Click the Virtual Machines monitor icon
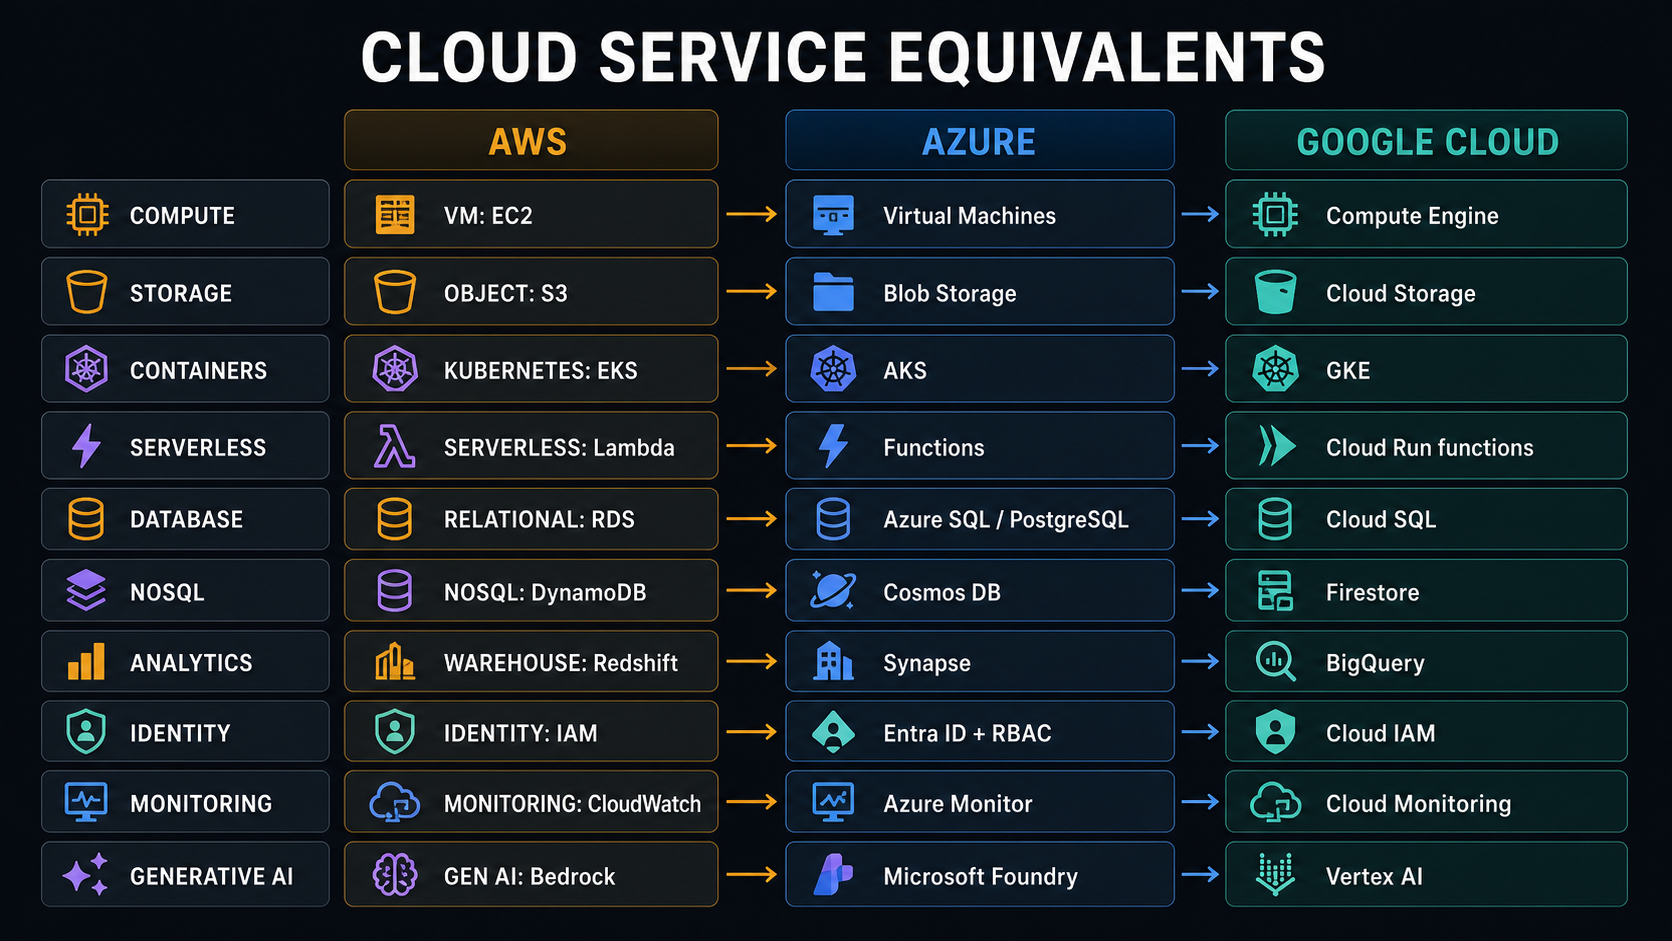Screen dimensions: 1672x941 (833, 215)
